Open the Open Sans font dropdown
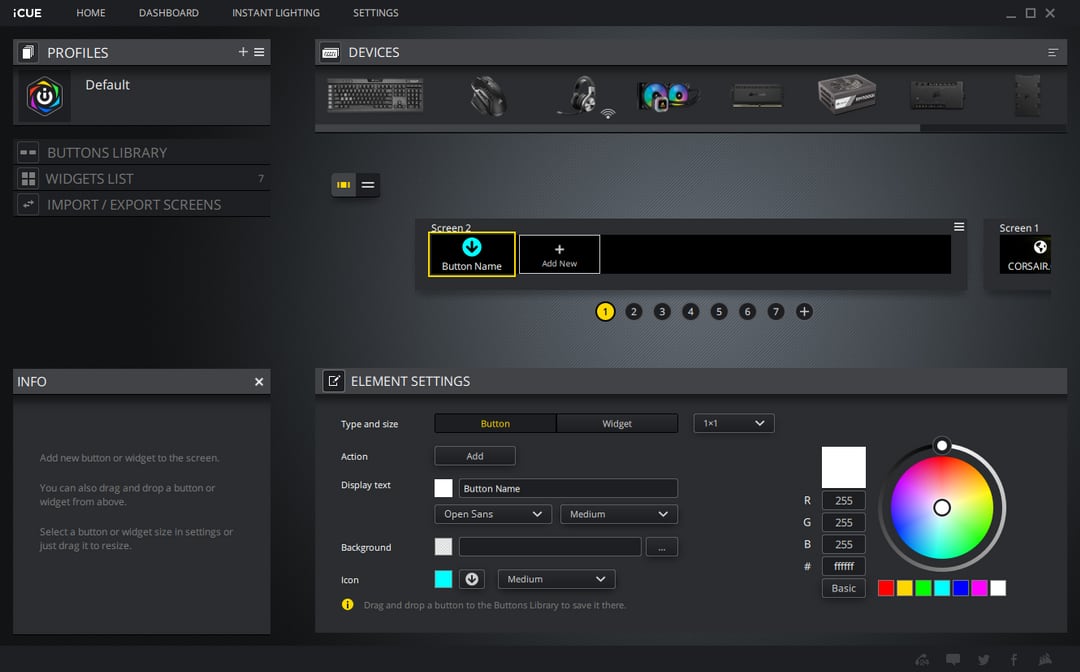1080x672 pixels. point(492,513)
